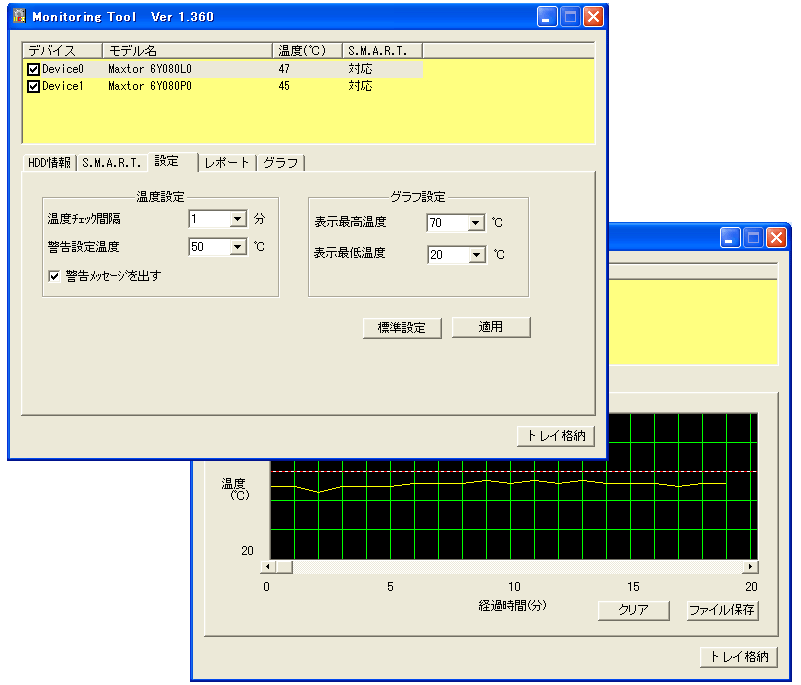Click トレイ格納 in the background graph window
Screen dimensions: 801x685
(x=739, y=656)
